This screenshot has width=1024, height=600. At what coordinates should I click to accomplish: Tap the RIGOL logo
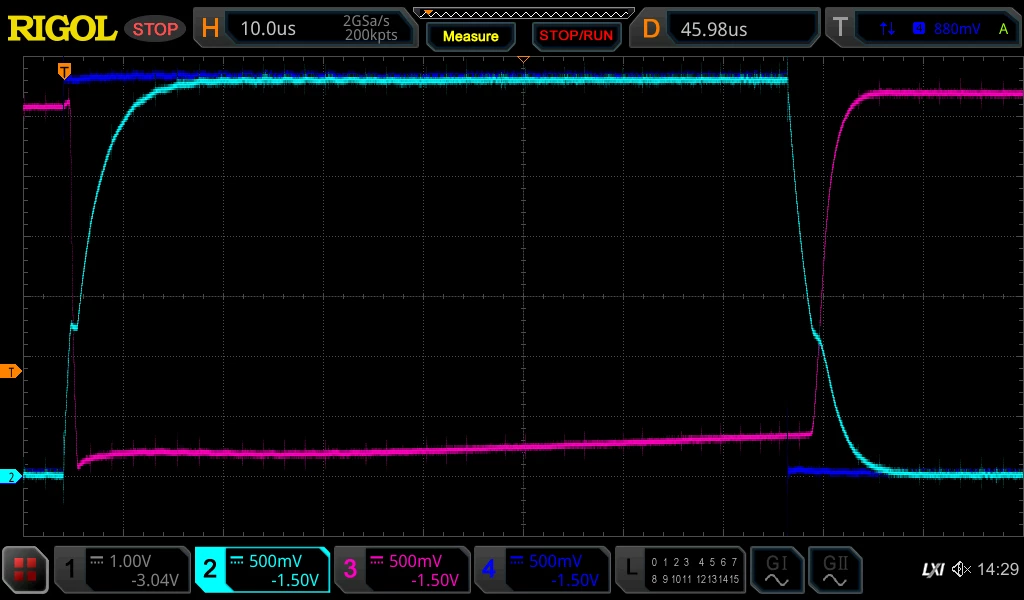click(x=62, y=29)
